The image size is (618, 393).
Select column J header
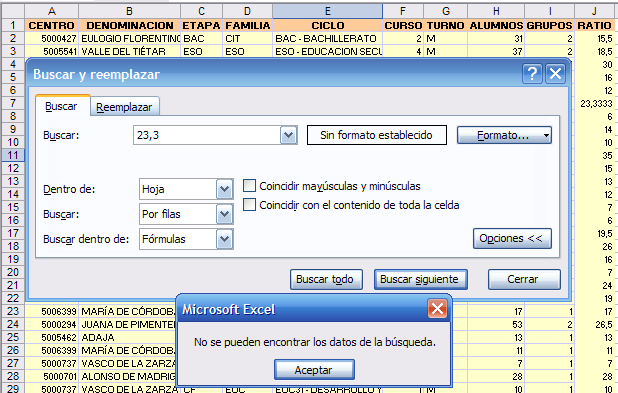594,11
